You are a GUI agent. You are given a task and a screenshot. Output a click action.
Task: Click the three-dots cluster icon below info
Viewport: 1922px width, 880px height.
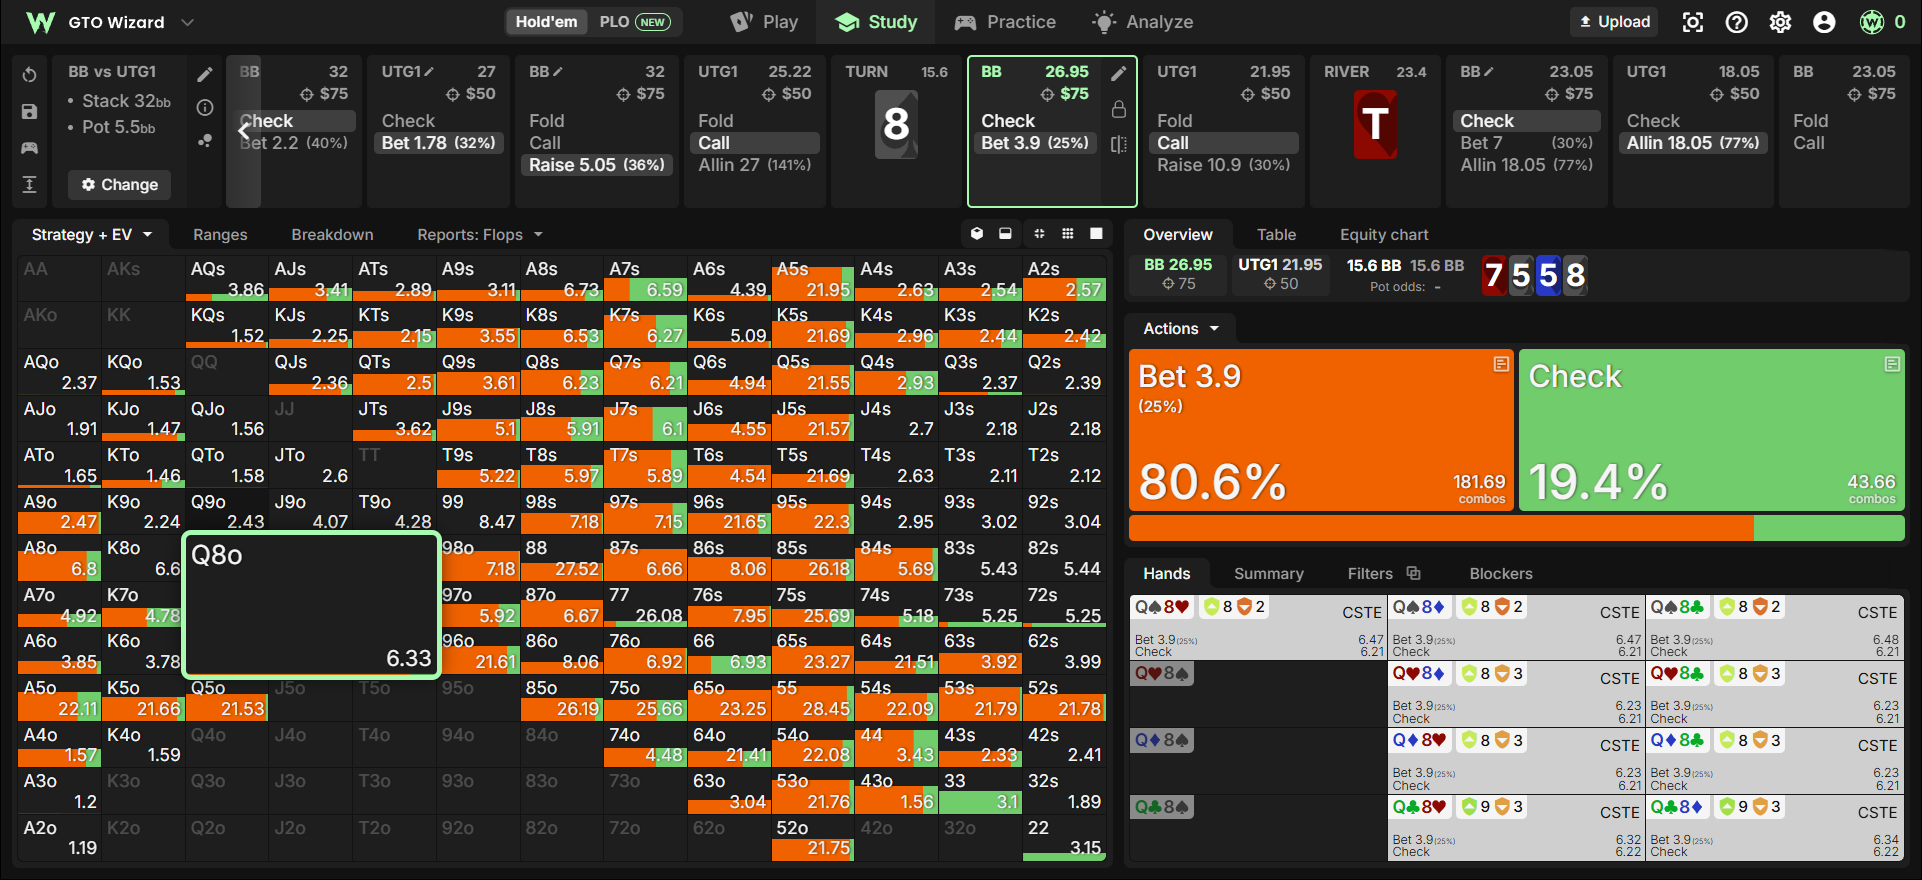point(205,141)
